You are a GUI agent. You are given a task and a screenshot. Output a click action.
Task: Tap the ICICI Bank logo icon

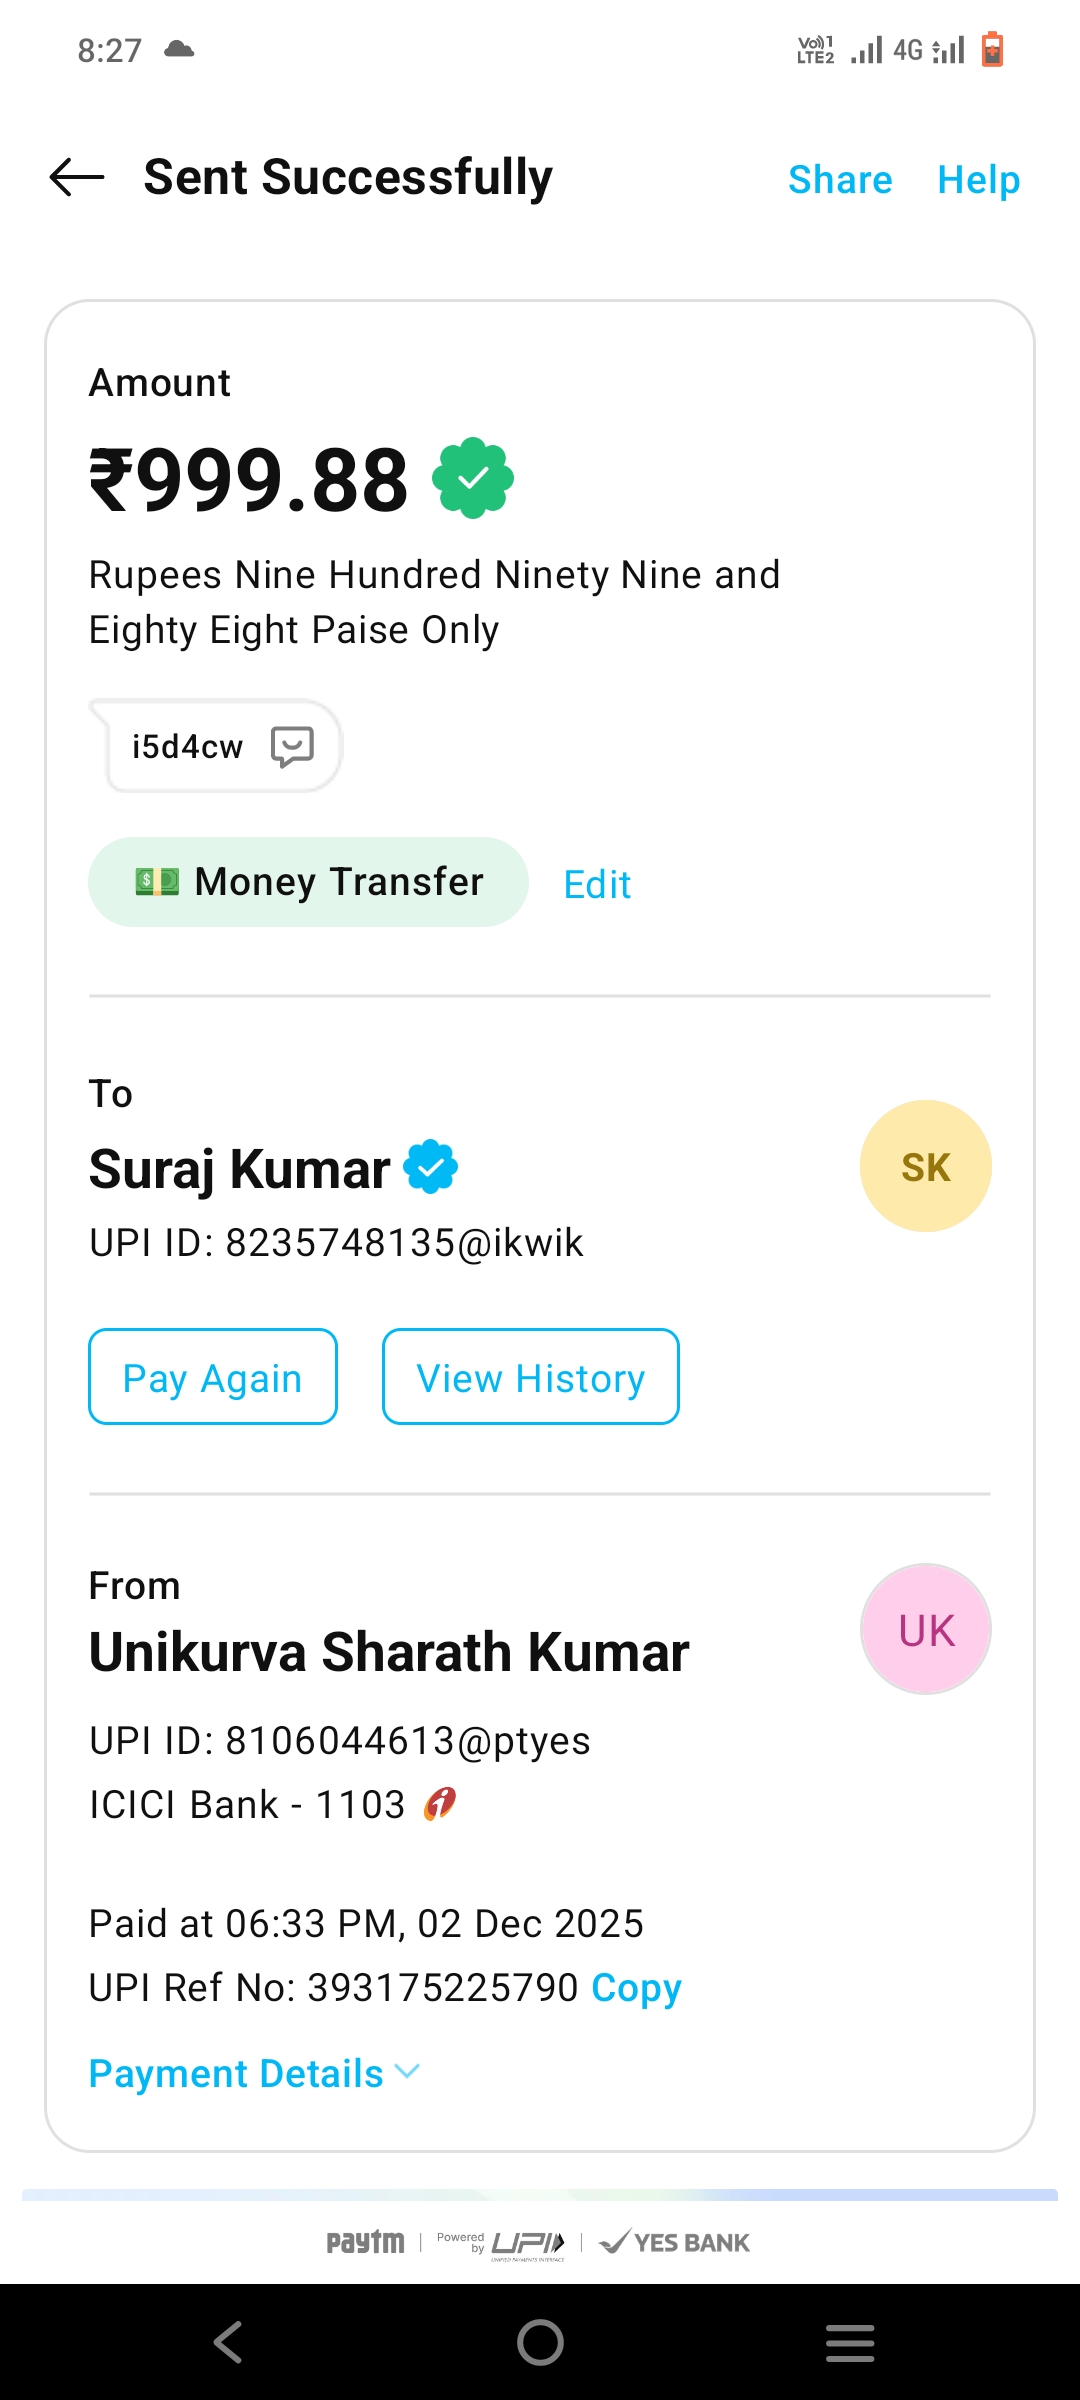[440, 1804]
